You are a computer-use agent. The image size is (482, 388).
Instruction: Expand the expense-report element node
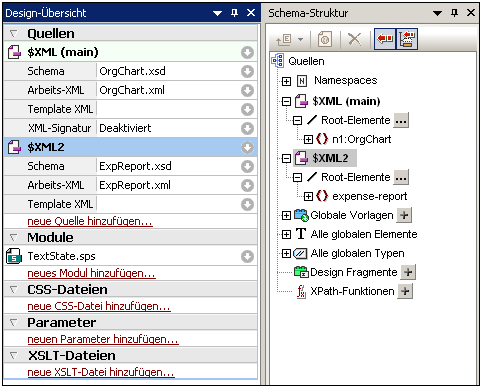click(x=308, y=196)
